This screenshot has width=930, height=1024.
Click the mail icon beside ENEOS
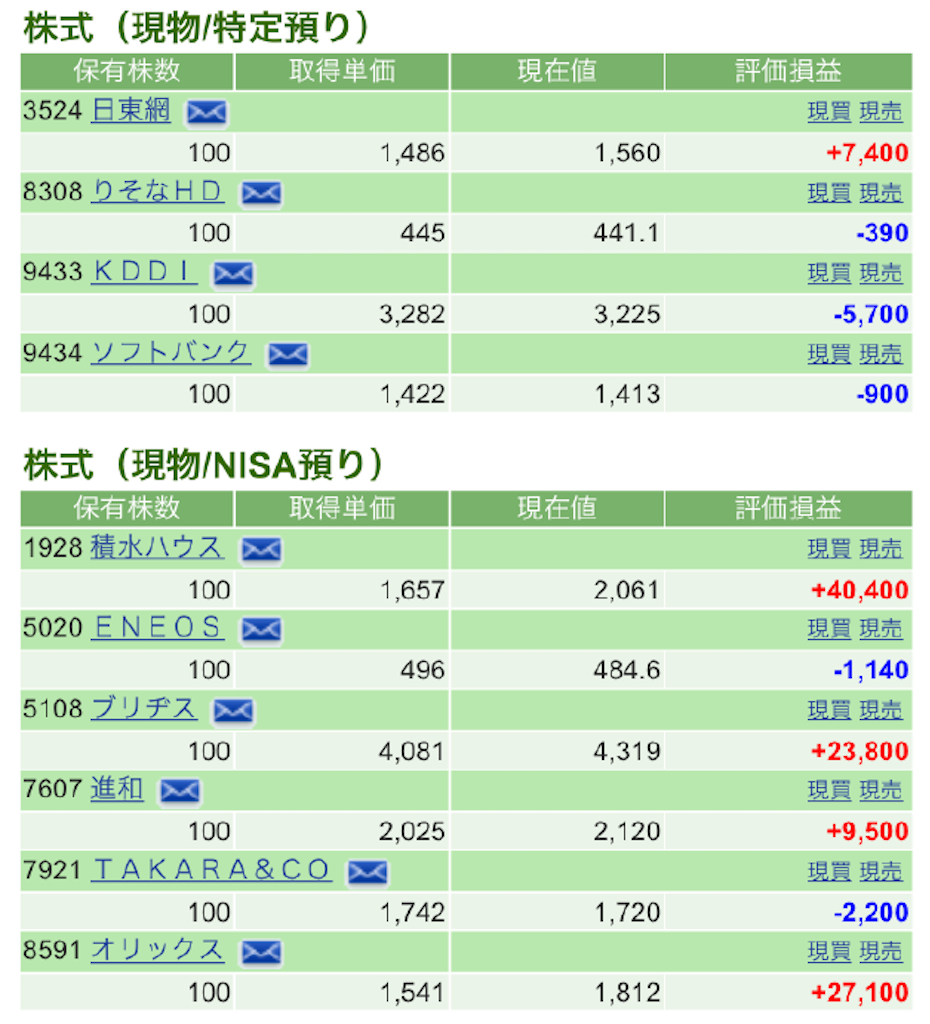point(261,630)
